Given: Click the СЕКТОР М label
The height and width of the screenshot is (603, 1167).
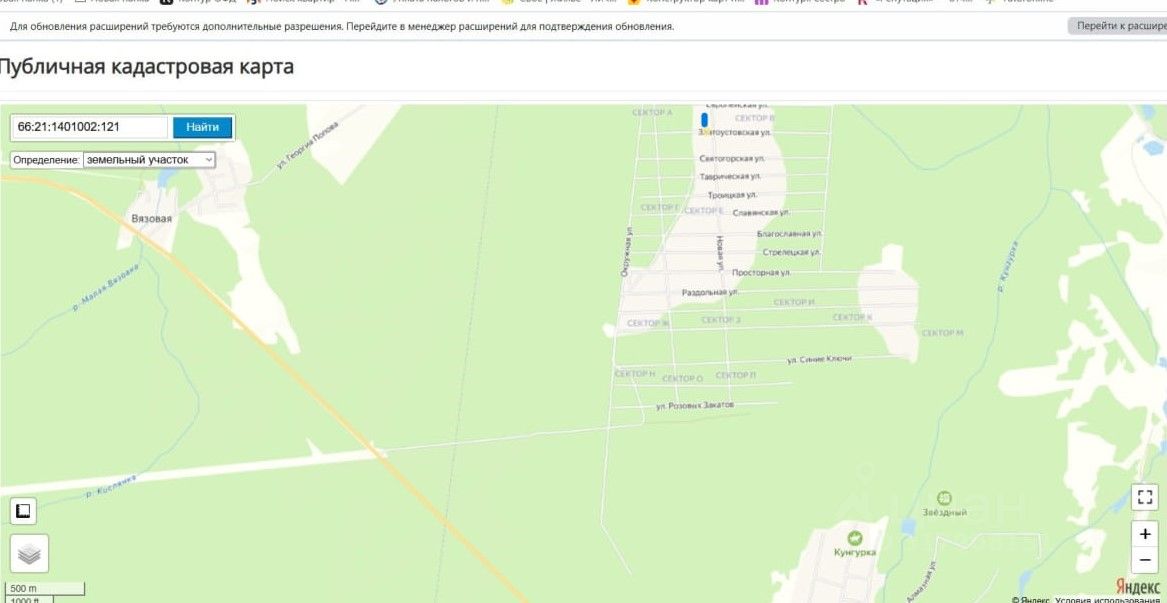Looking at the screenshot, I should point(942,333).
